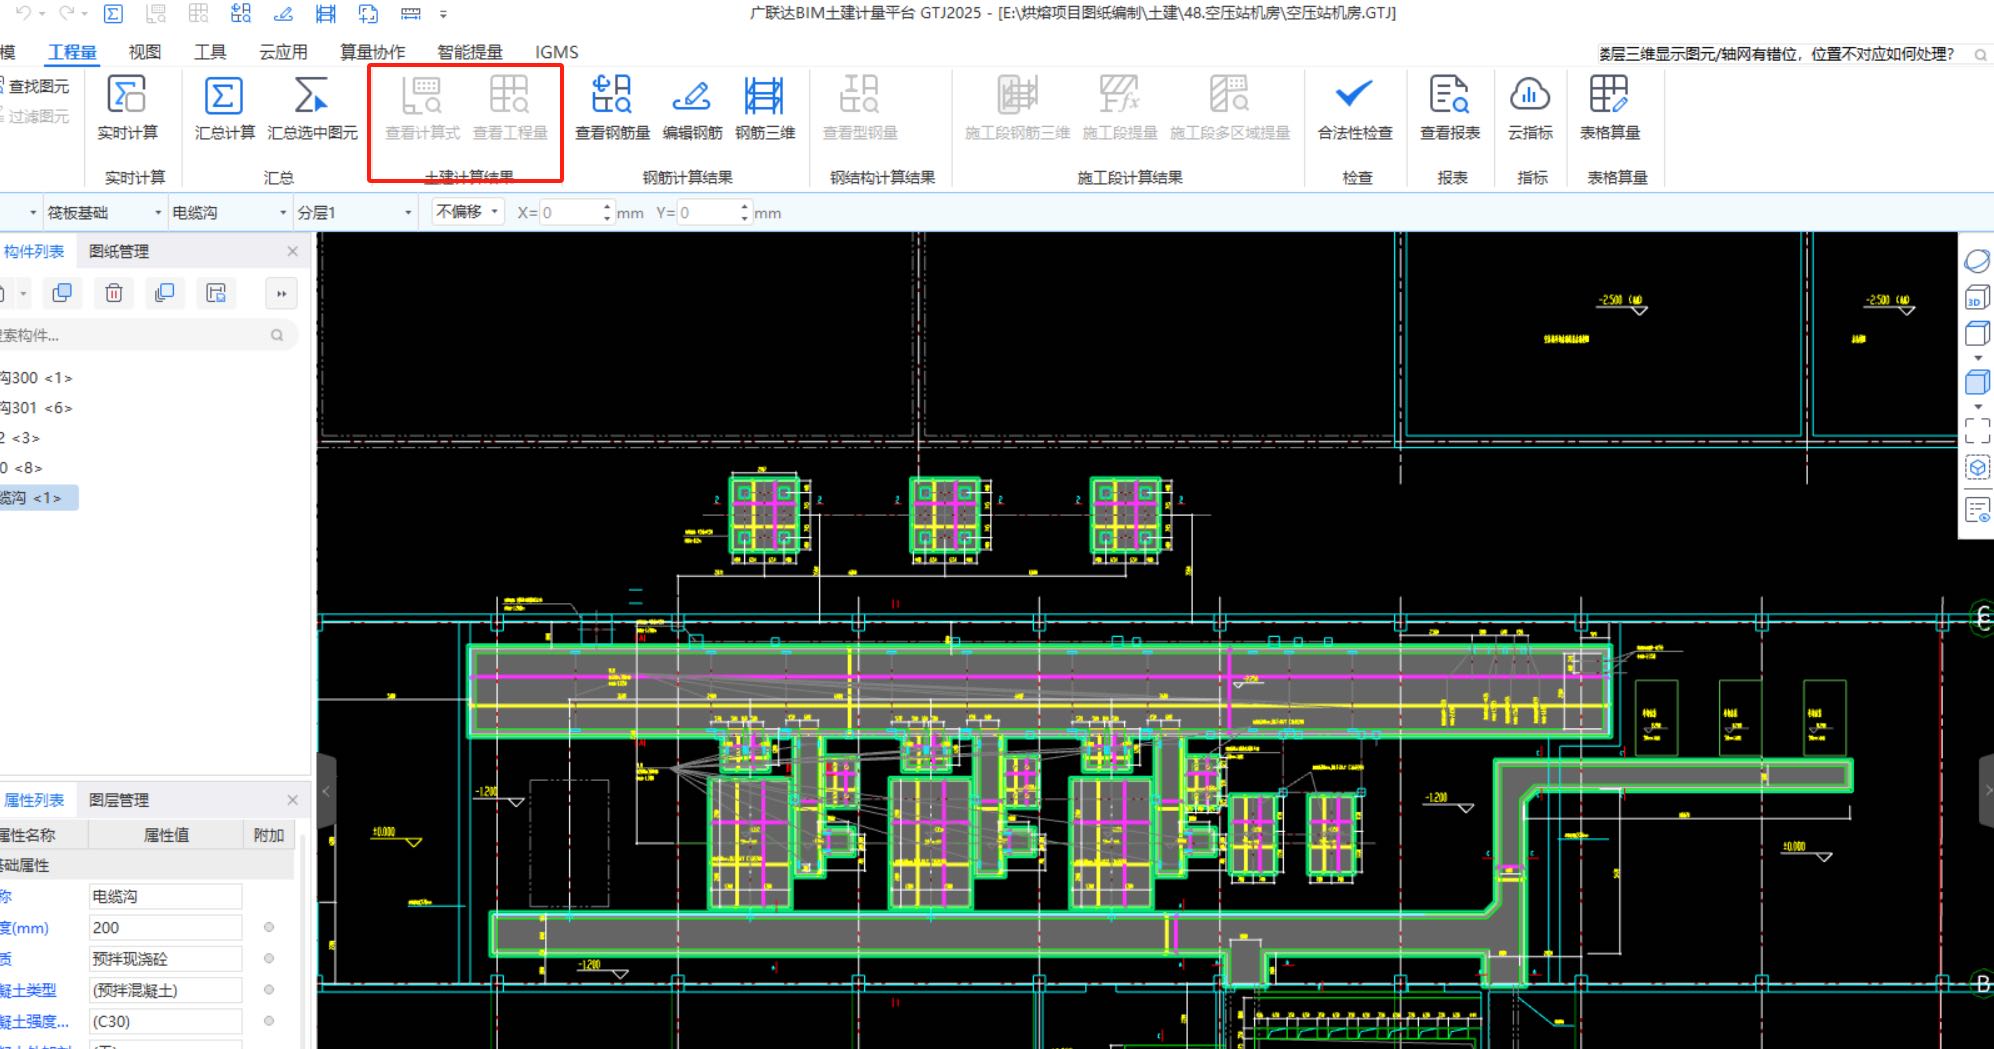Image resolution: width=1994 pixels, height=1049 pixels.
Task: Open the IGMS ribbon tab
Action: (556, 52)
